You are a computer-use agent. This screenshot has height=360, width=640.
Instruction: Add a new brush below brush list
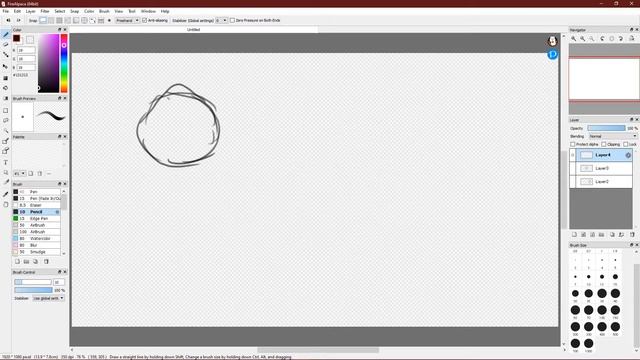pyautogui.click(x=17, y=262)
